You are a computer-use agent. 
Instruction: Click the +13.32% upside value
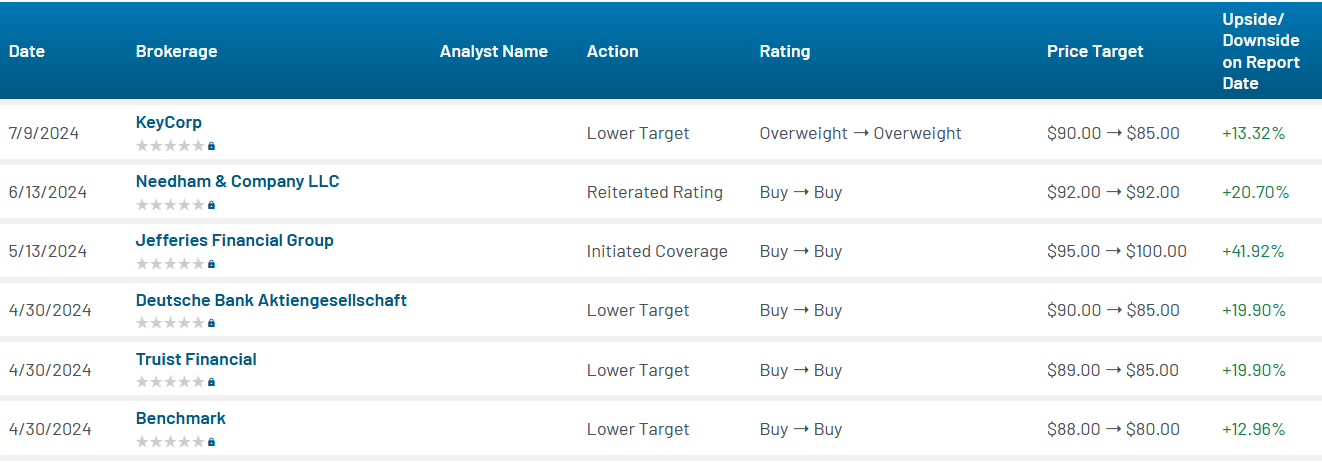click(1253, 133)
